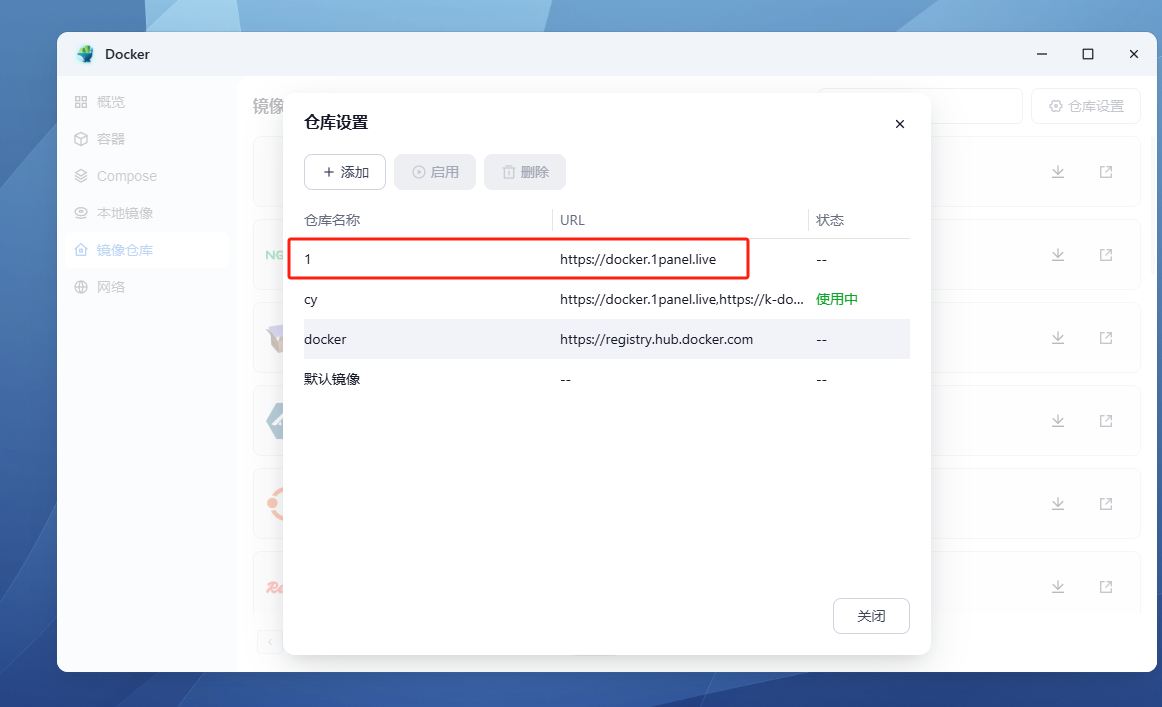Click the 删除 delete button
The width and height of the screenshot is (1162, 707).
coord(525,172)
